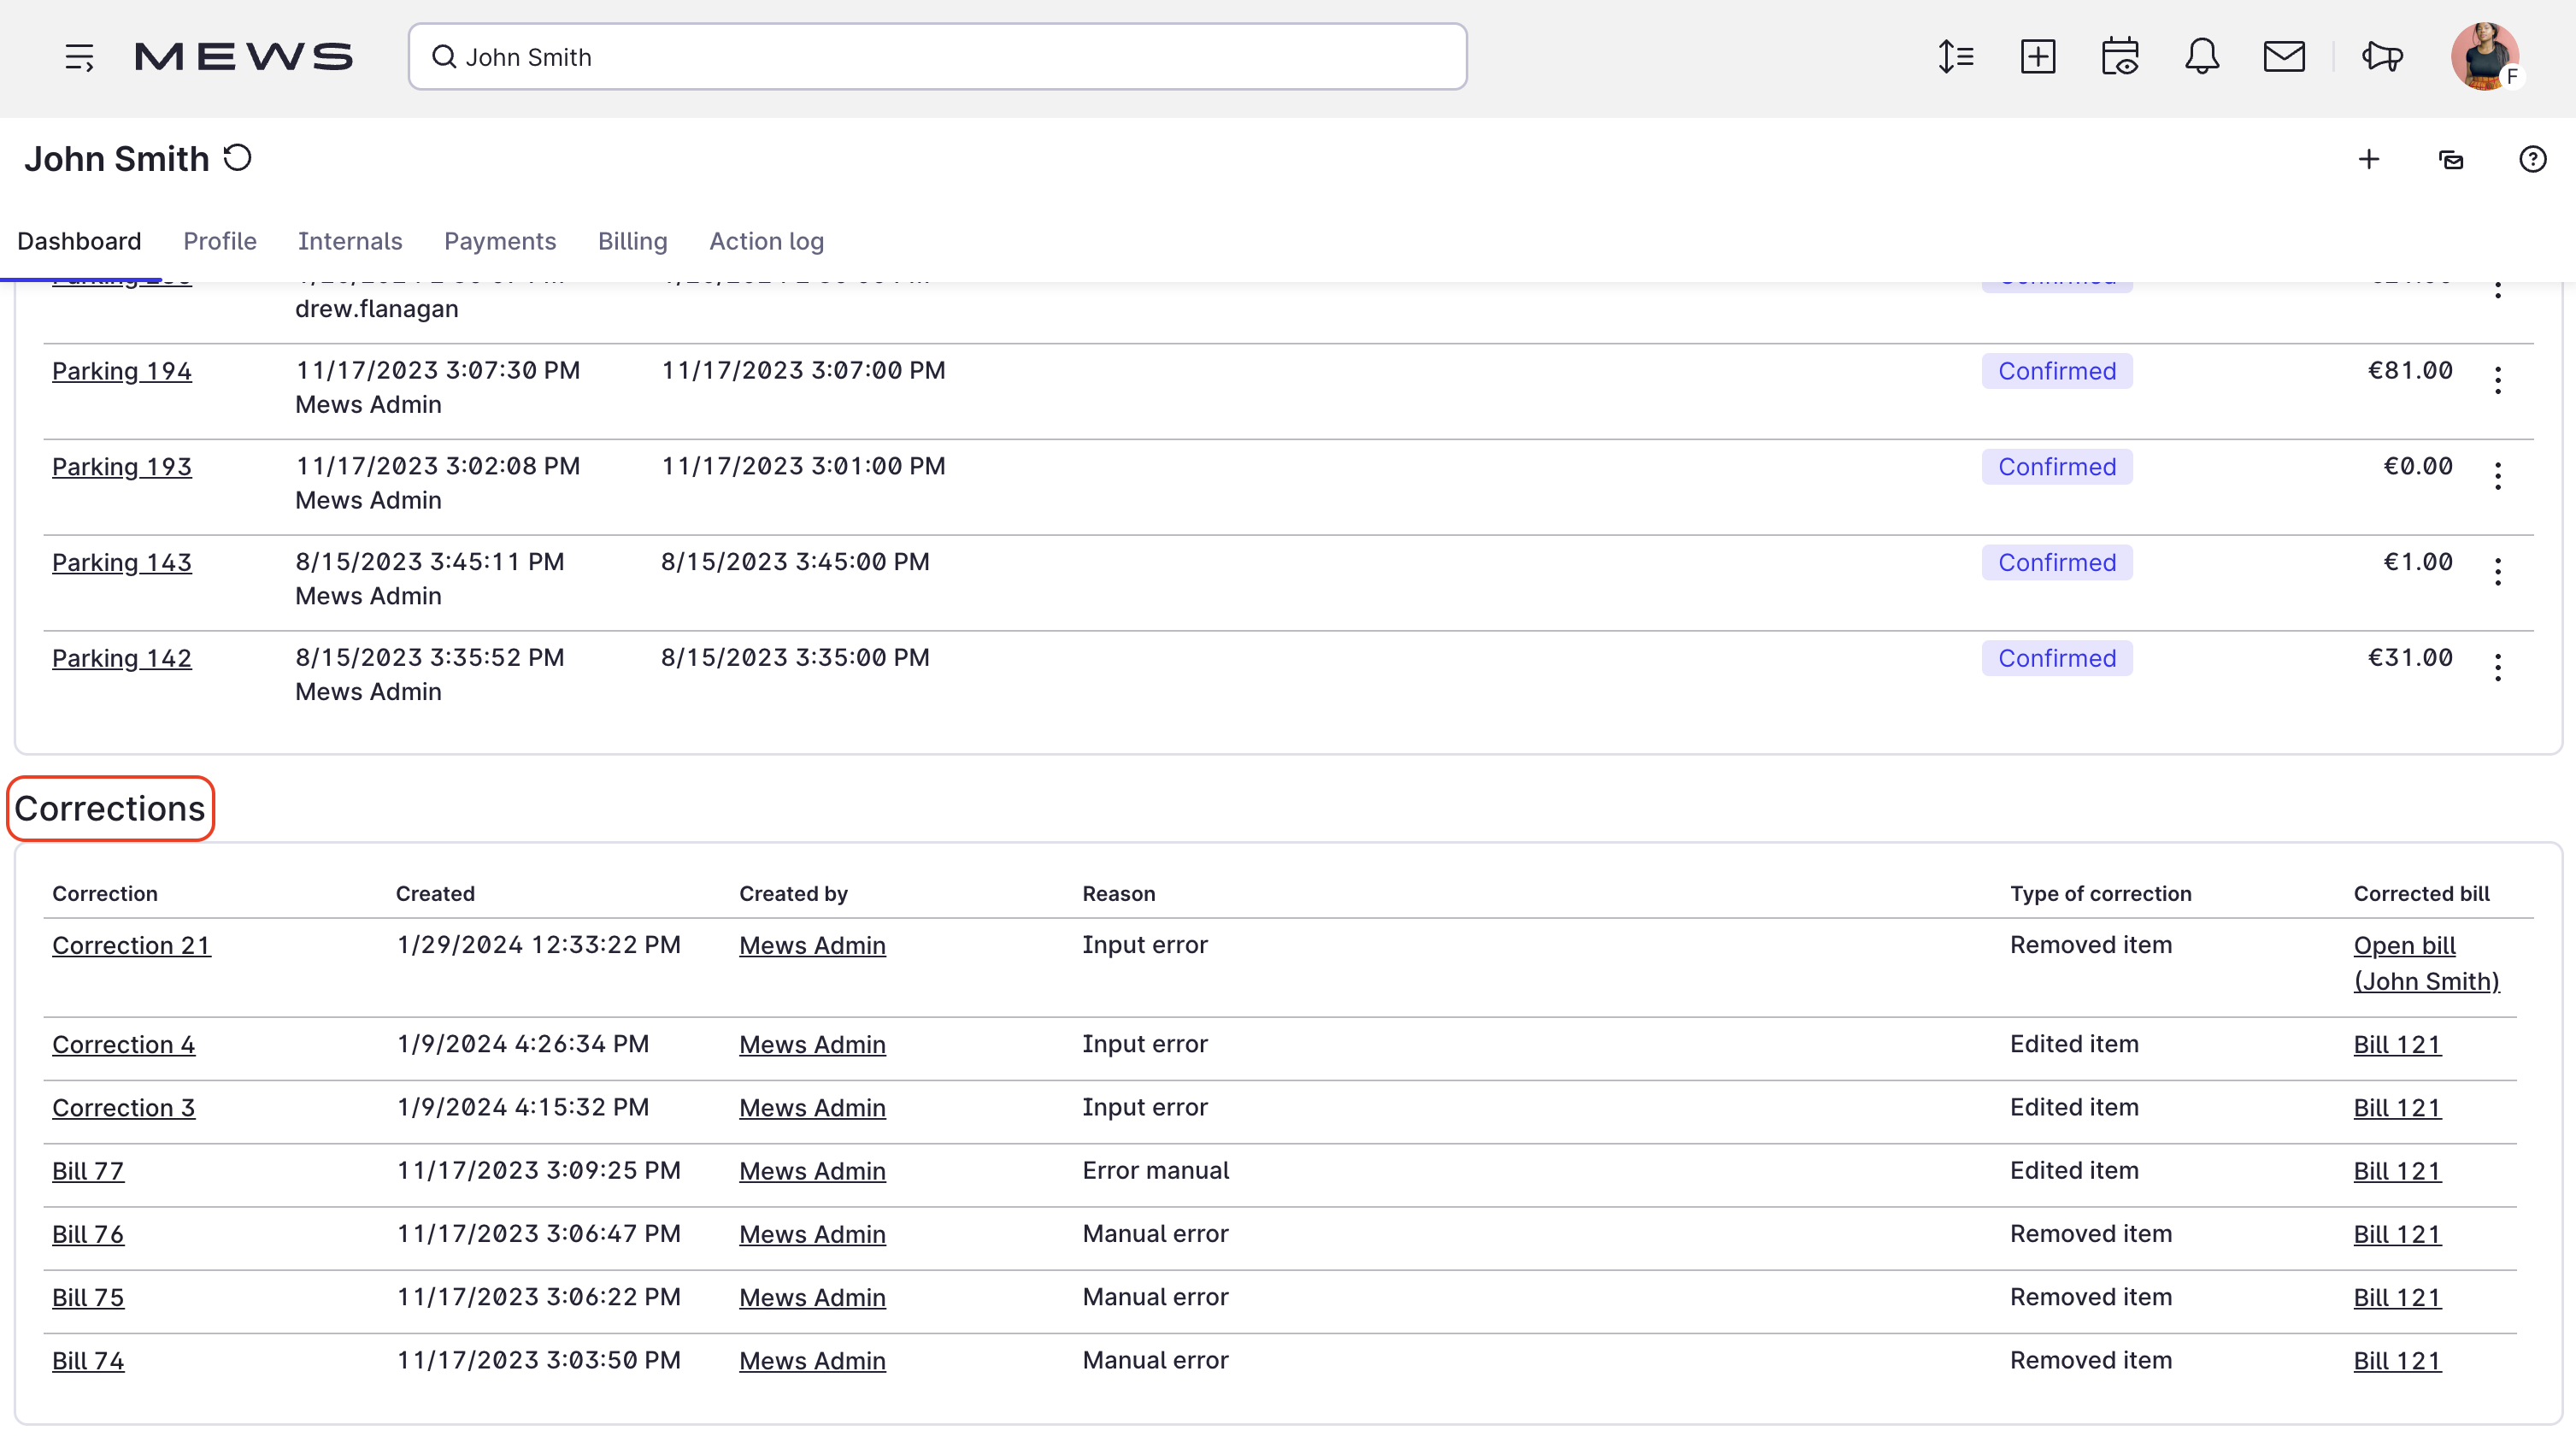2576x1448 pixels.
Task: Open Correction 21 details
Action: point(131,945)
